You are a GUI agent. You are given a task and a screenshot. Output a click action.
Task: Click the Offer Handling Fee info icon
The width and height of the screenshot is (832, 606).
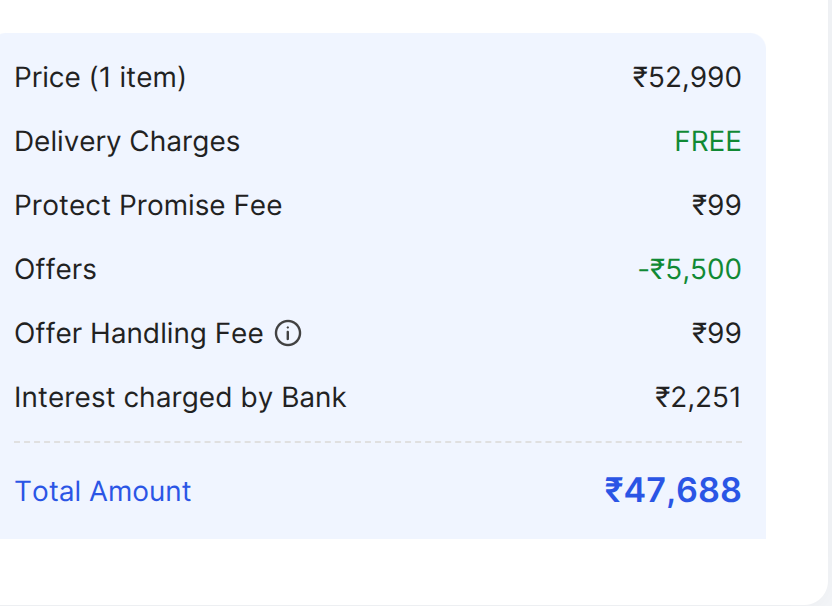point(288,334)
